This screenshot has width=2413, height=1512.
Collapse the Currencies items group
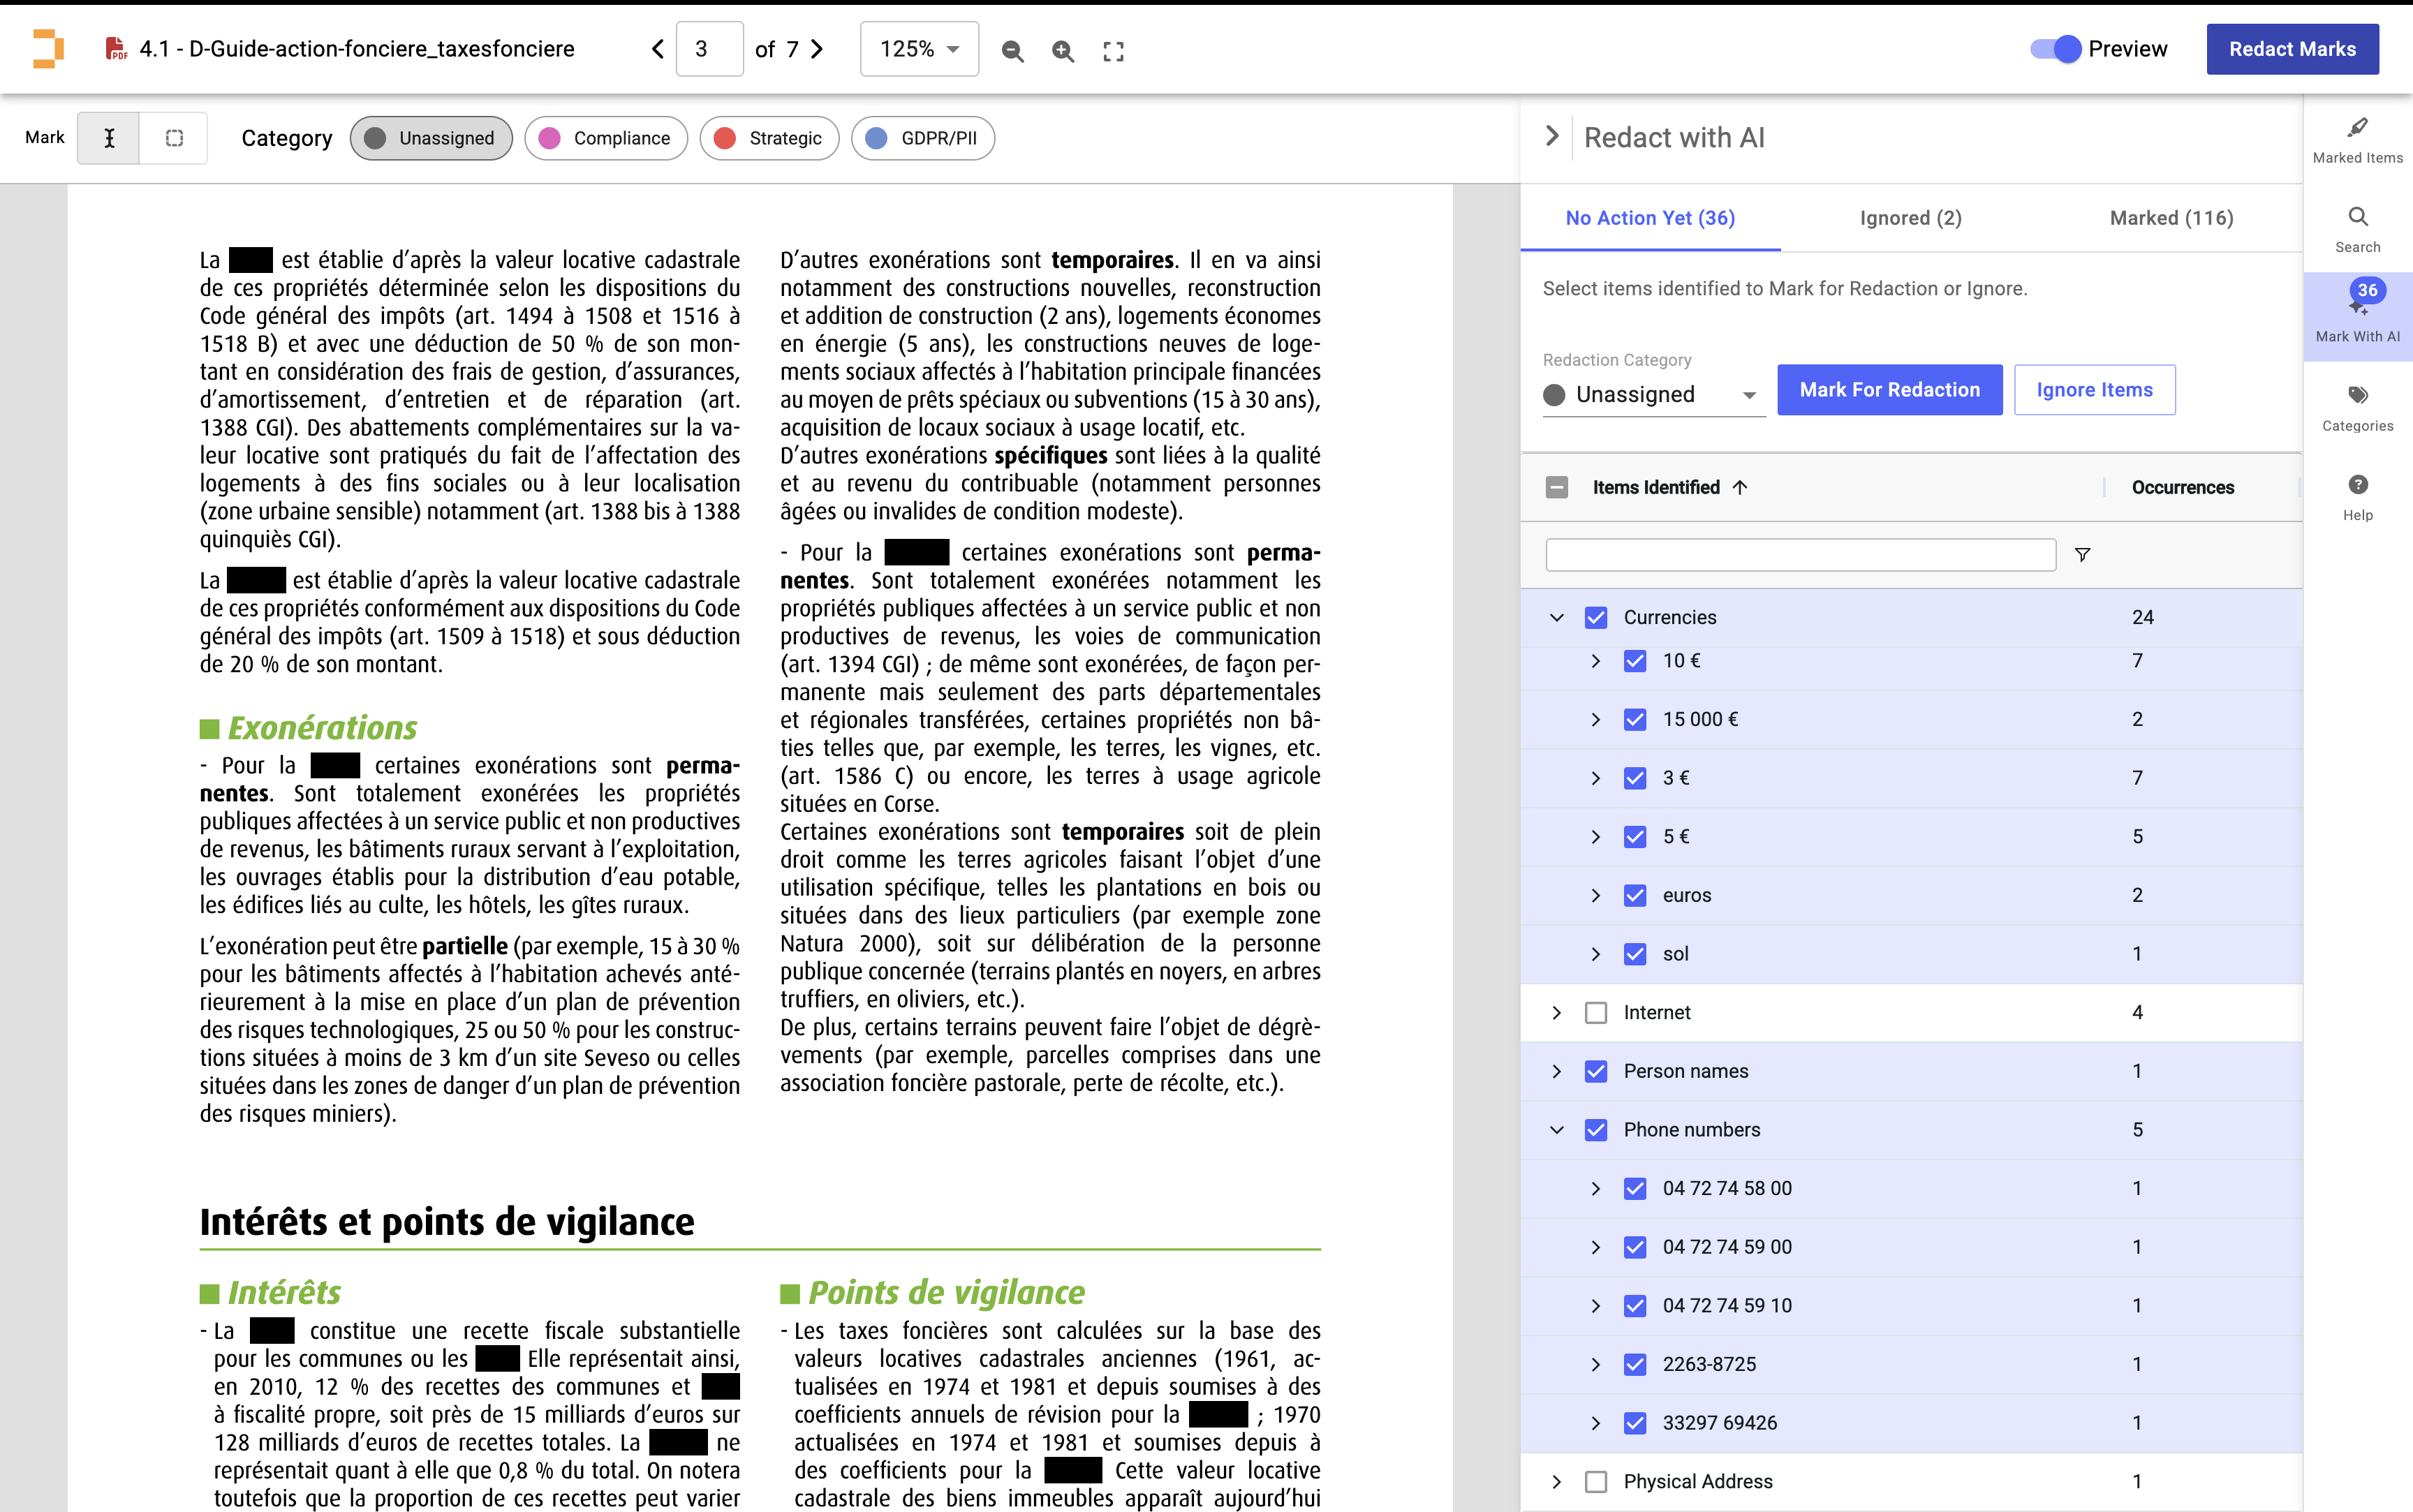[1557, 617]
